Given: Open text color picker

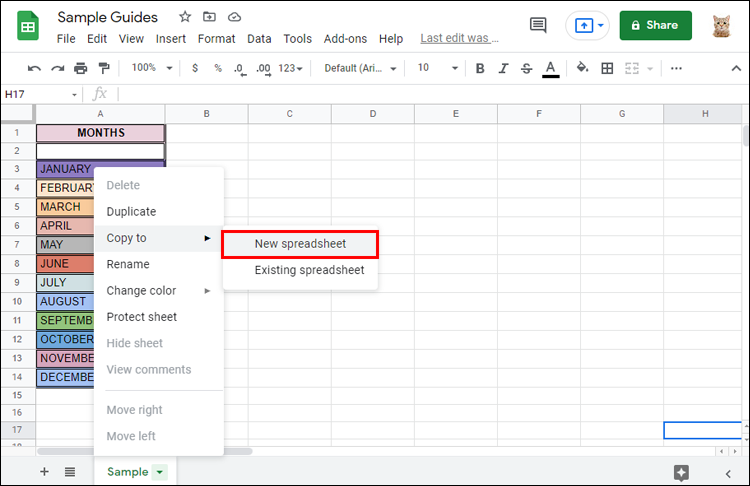Looking at the screenshot, I should pyautogui.click(x=551, y=69).
